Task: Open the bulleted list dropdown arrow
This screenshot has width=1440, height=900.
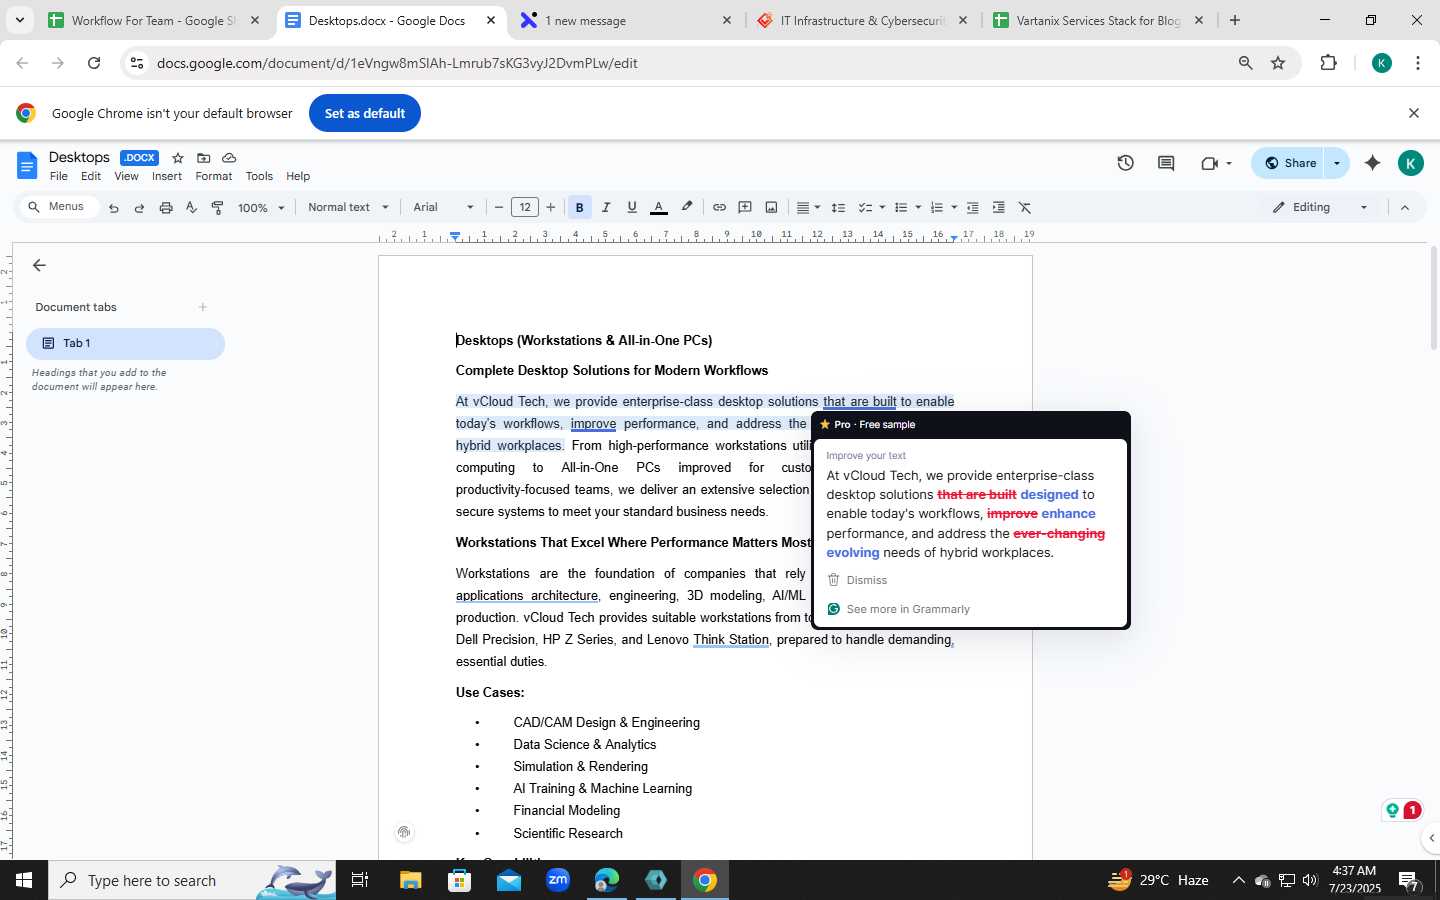Action: click(x=917, y=208)
